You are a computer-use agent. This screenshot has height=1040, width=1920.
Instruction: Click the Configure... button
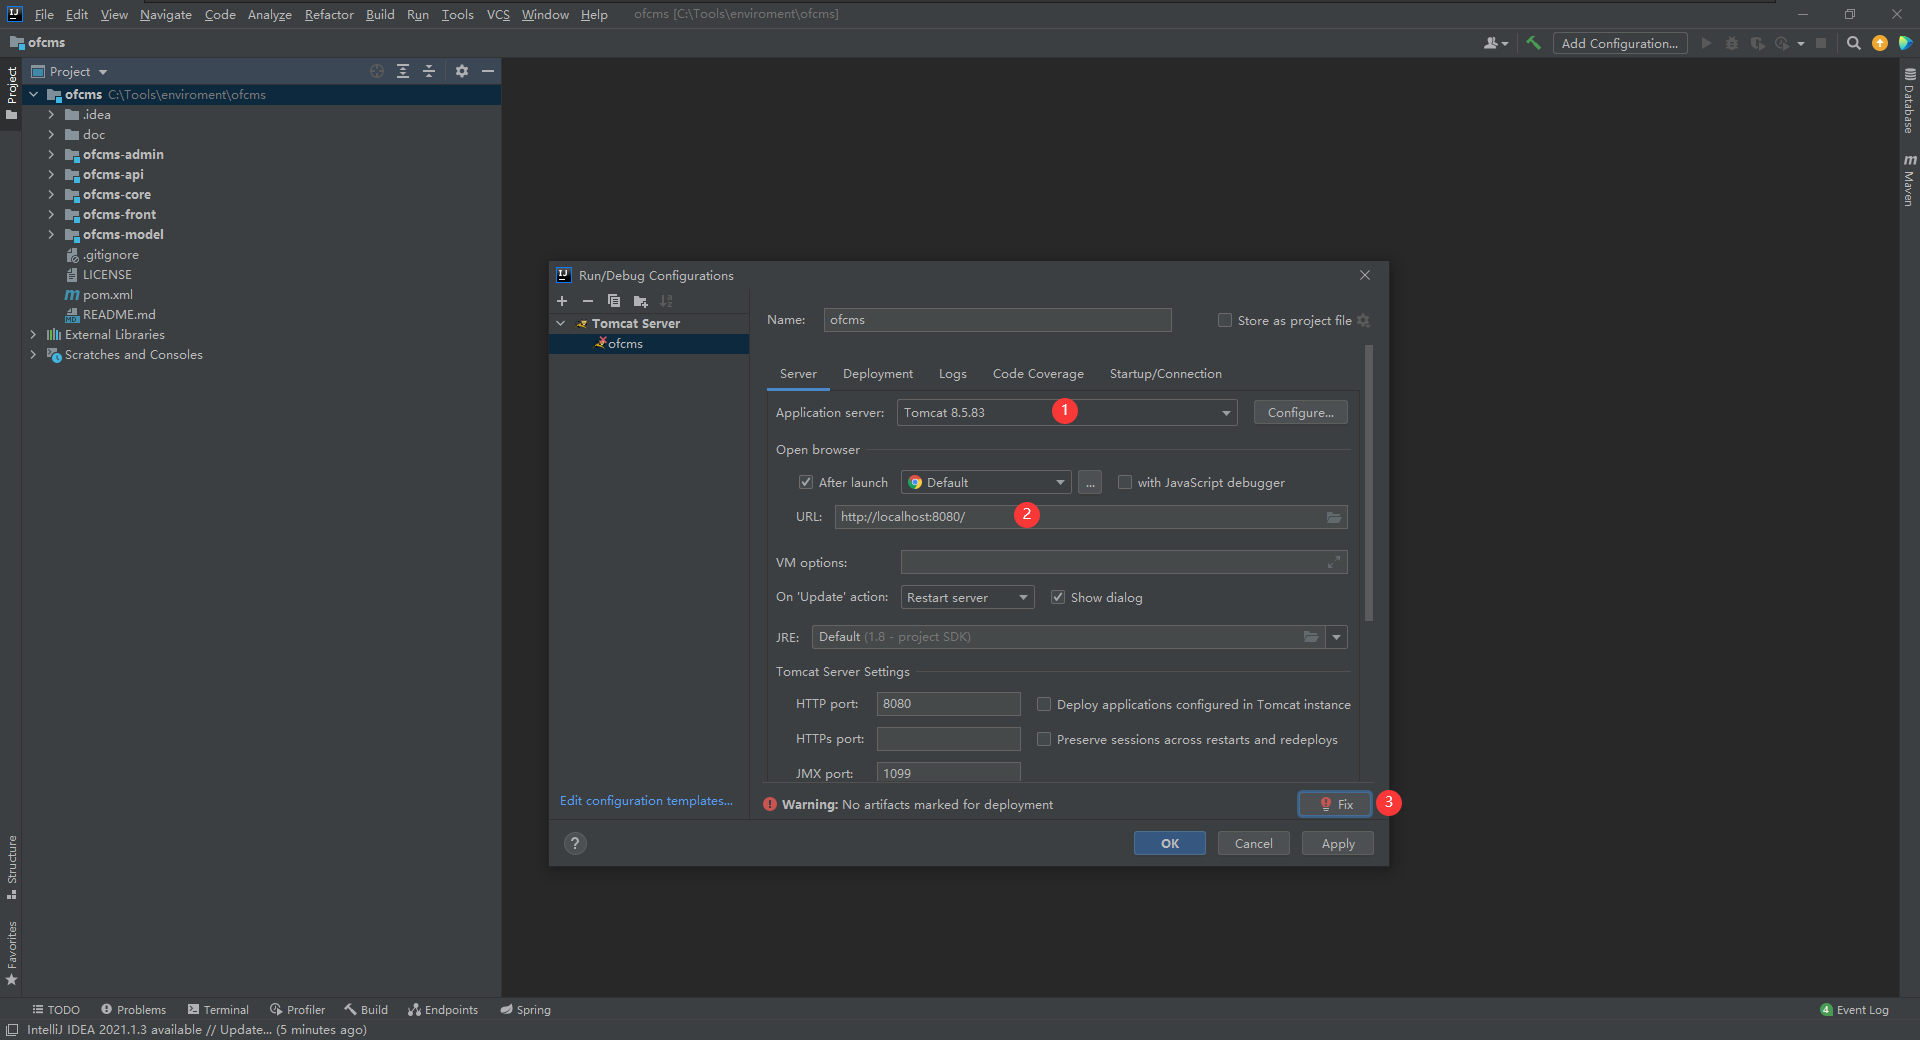1300,413
